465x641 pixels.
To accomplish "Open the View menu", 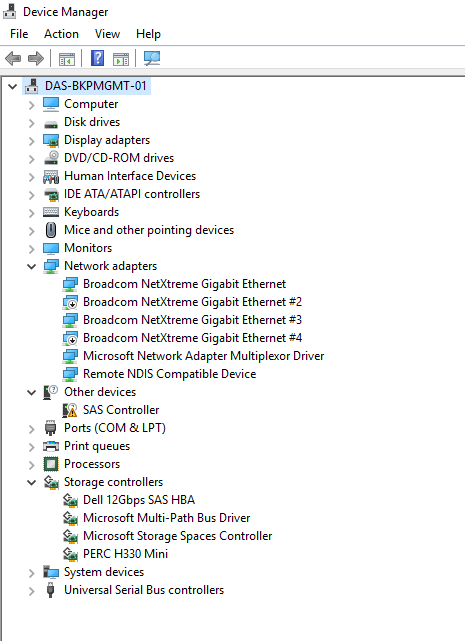I will 108,34.
